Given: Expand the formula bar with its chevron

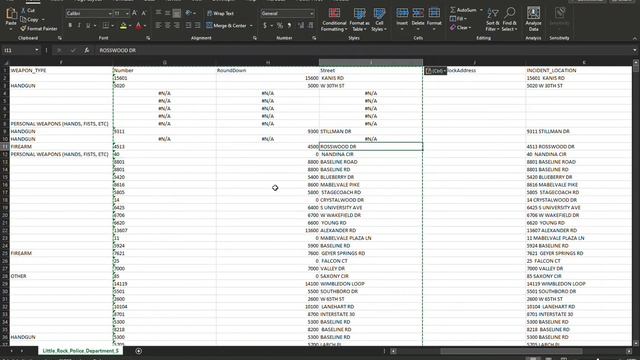Looking at the screenshot, I should click(635, 50).
